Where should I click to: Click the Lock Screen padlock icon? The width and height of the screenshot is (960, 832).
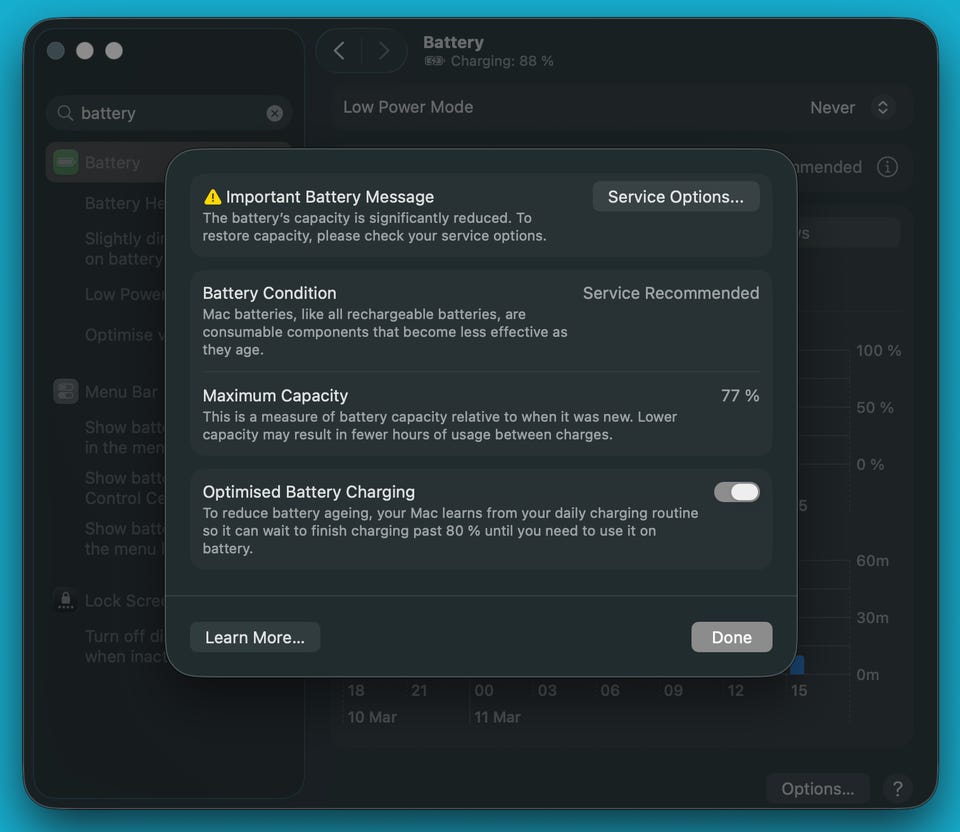pos(66,601)
